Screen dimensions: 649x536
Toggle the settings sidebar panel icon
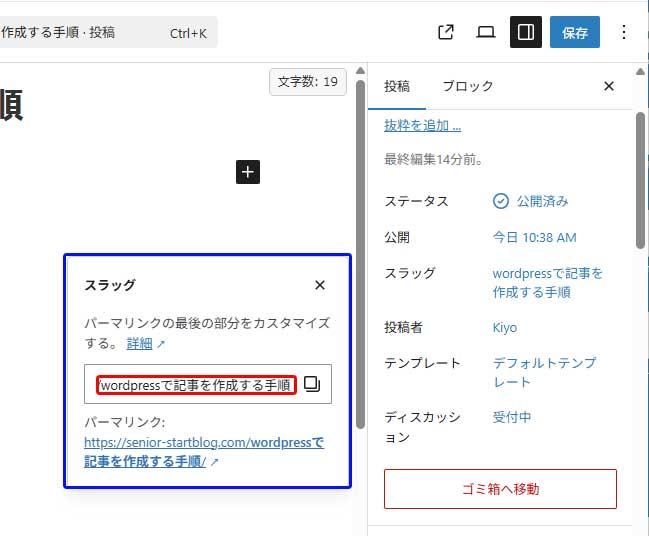[x=526, y=32]
